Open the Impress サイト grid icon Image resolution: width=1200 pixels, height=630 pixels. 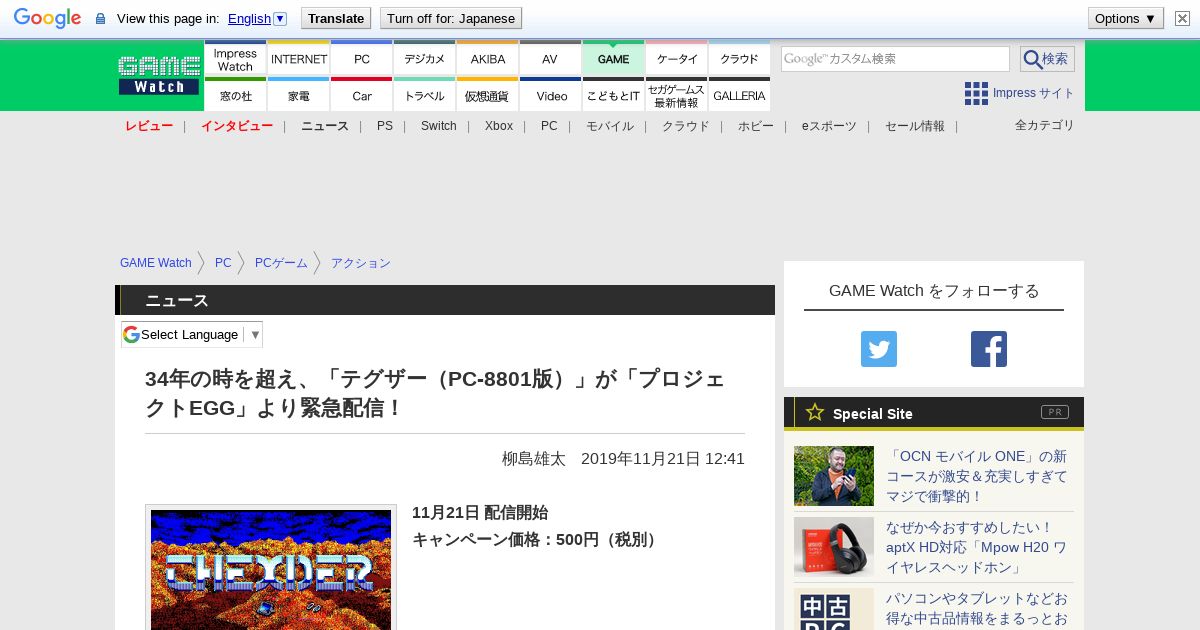click(976, 93)
